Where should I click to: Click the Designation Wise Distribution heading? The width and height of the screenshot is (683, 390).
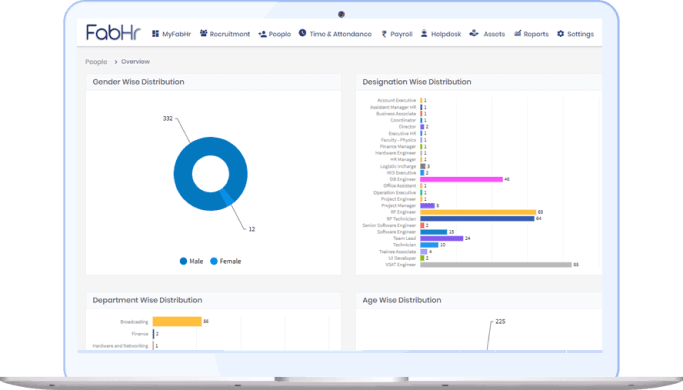click(x=417, y=82)
